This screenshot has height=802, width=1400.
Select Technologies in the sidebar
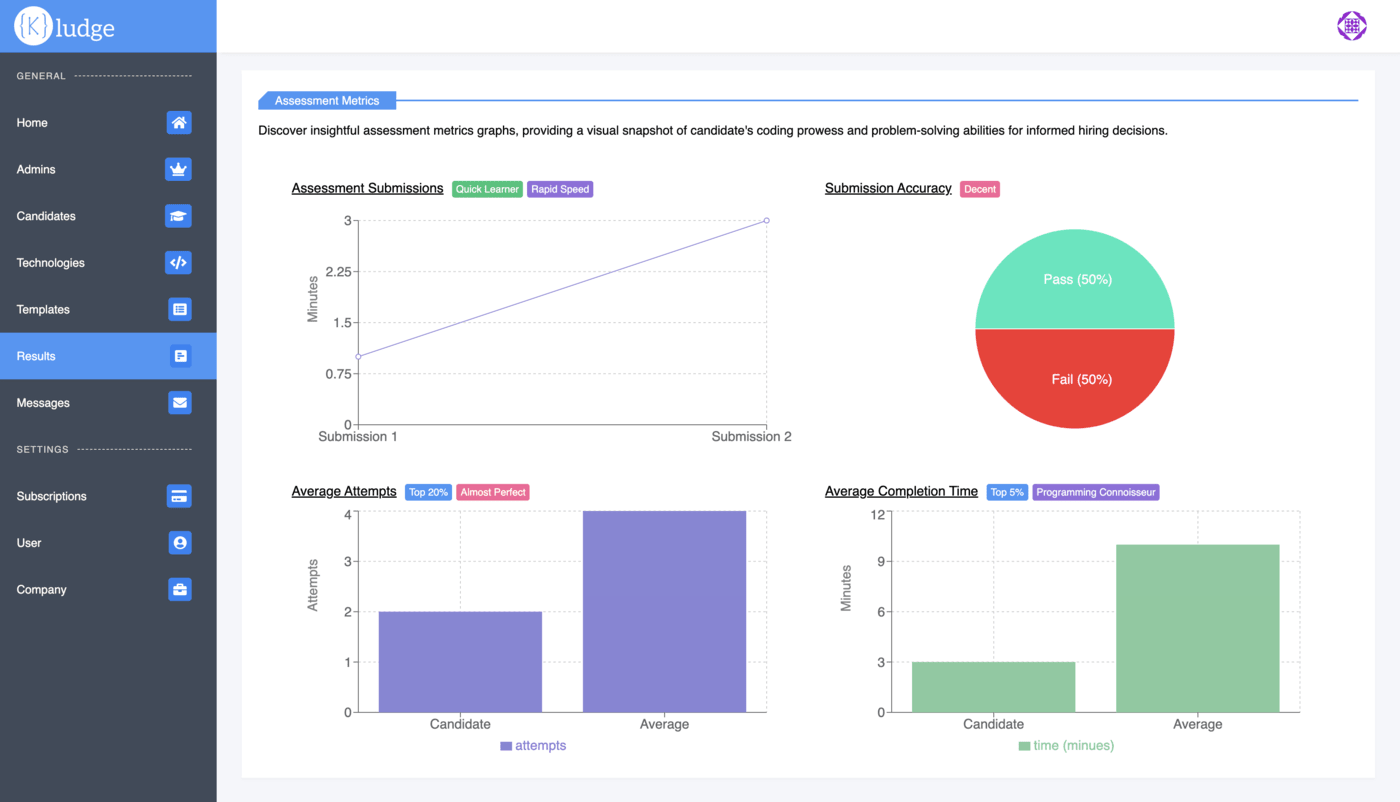108,263
